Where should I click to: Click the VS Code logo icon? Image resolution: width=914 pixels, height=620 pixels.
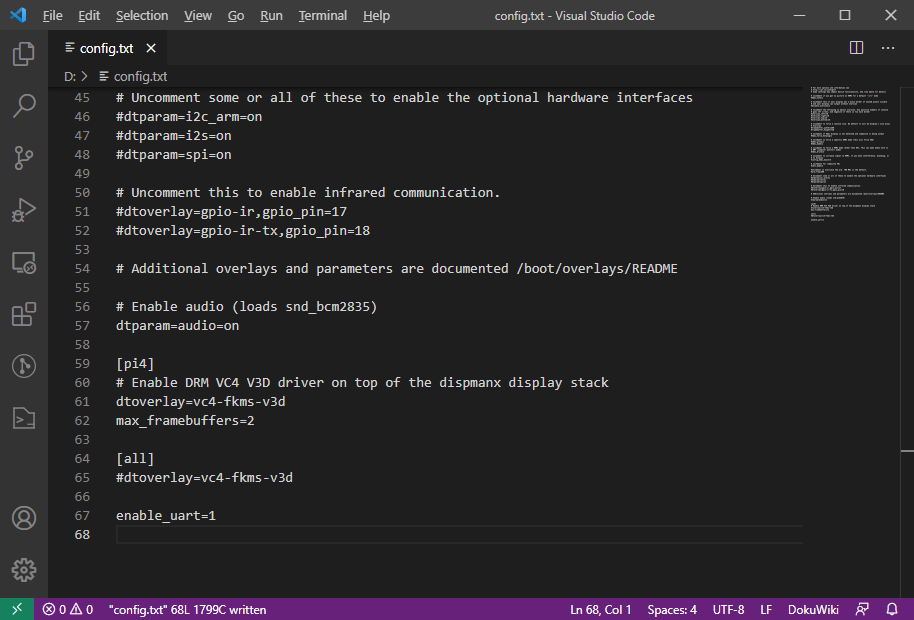pos(18,15)
